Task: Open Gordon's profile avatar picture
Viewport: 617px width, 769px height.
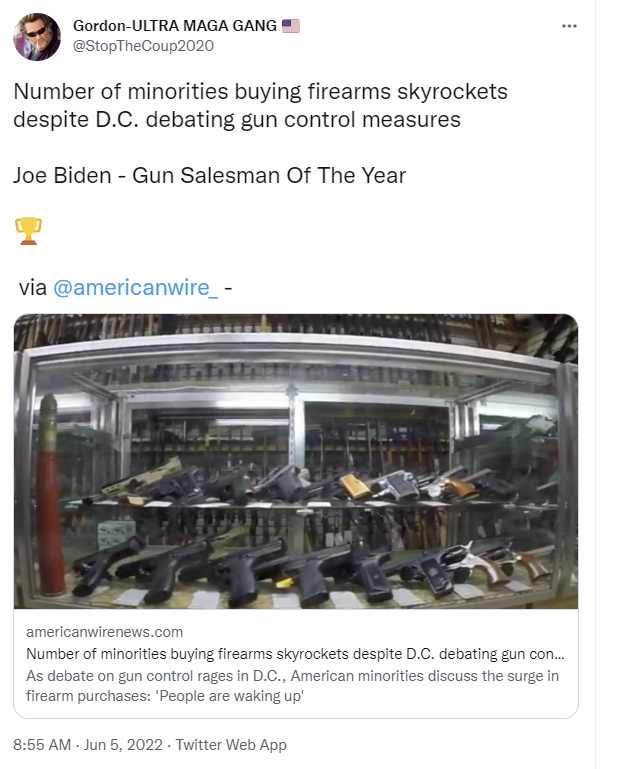Action: [37, 35]
